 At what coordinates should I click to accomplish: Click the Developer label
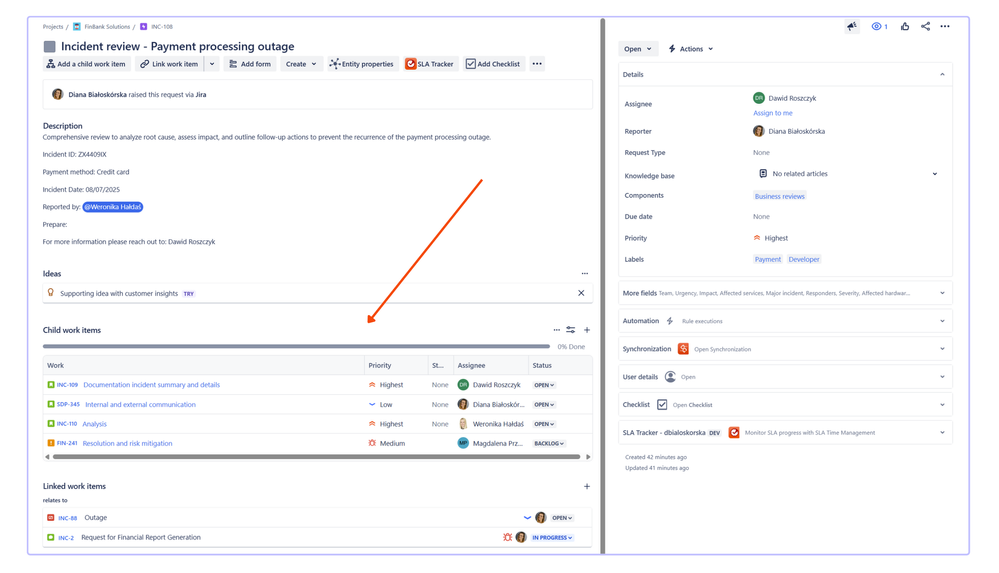803,259
